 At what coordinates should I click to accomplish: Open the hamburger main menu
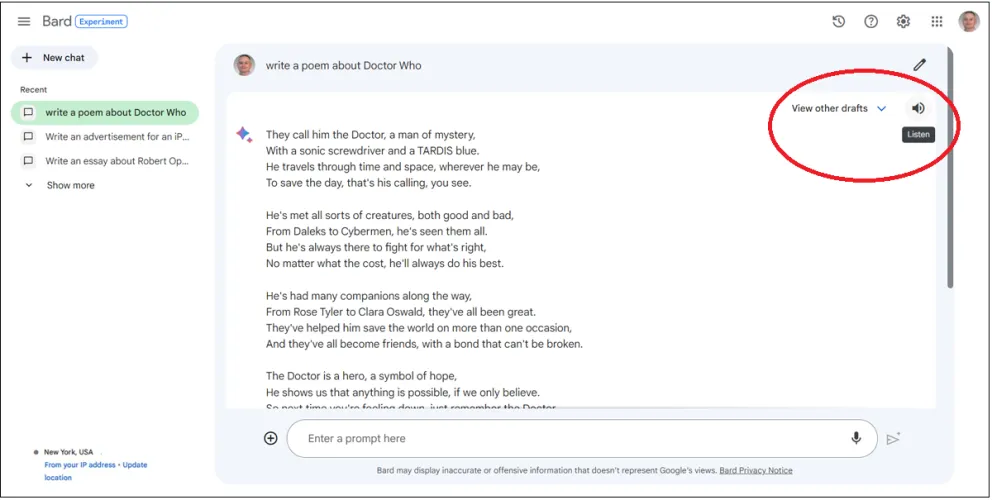point(24,22)
